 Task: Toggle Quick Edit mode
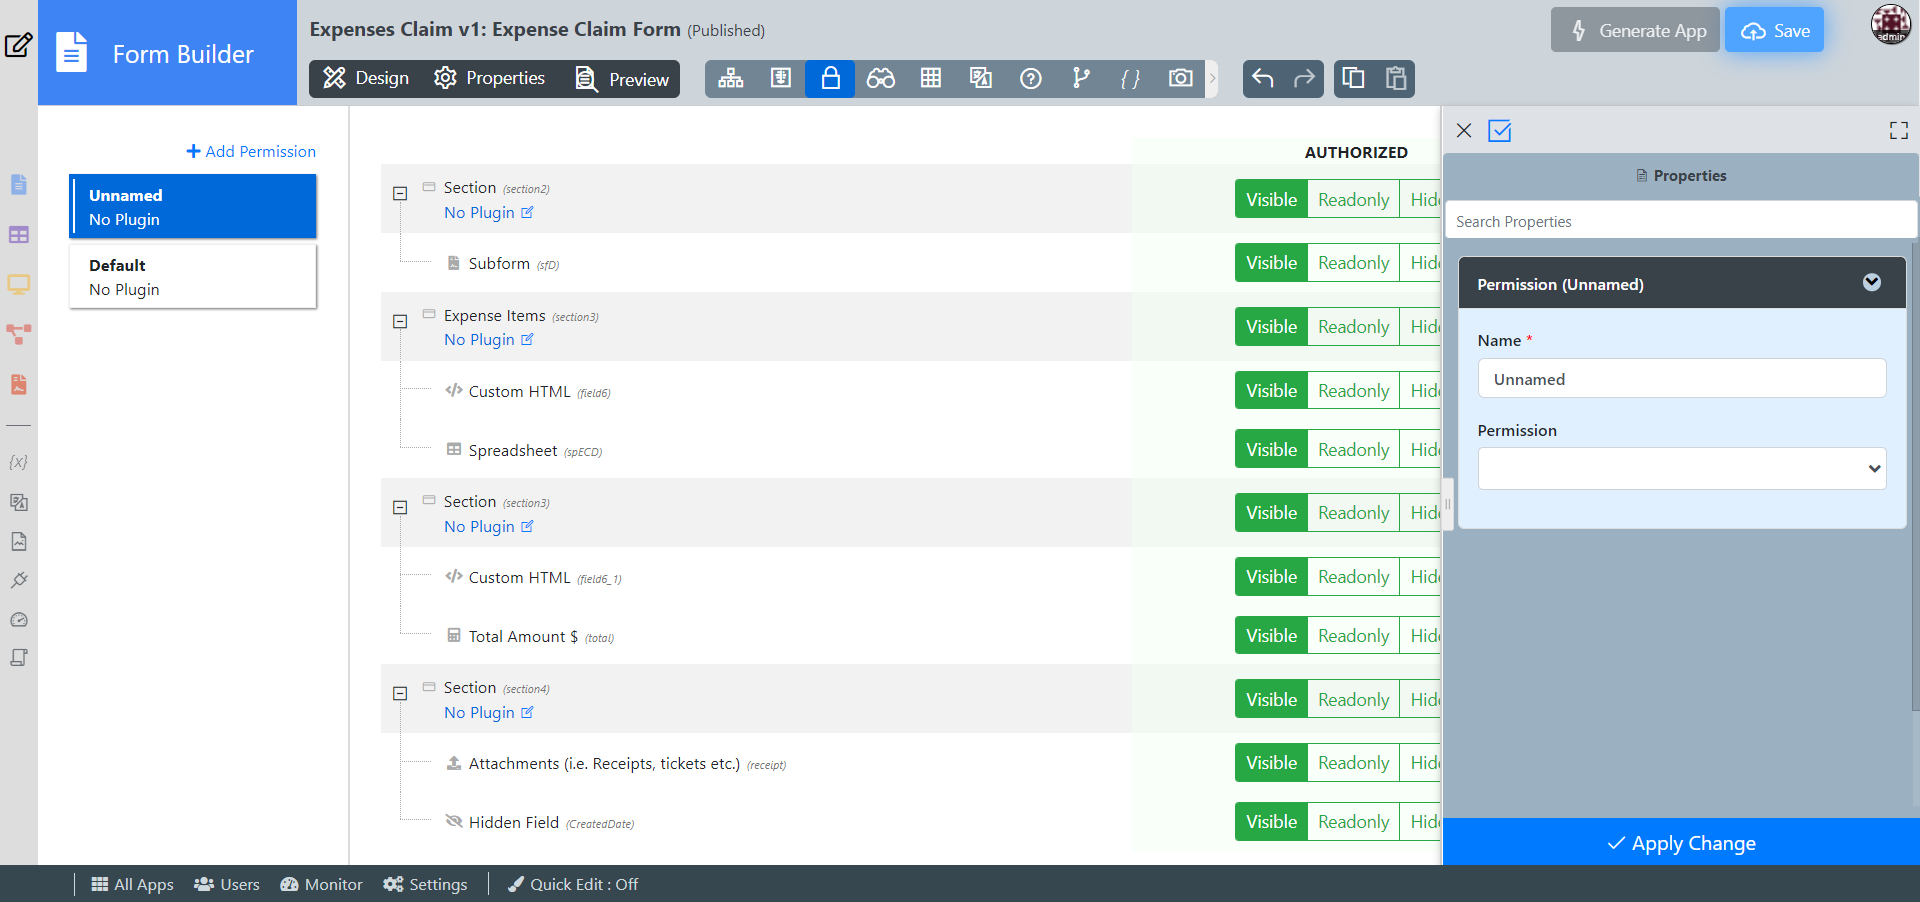[x=573, y=885]
